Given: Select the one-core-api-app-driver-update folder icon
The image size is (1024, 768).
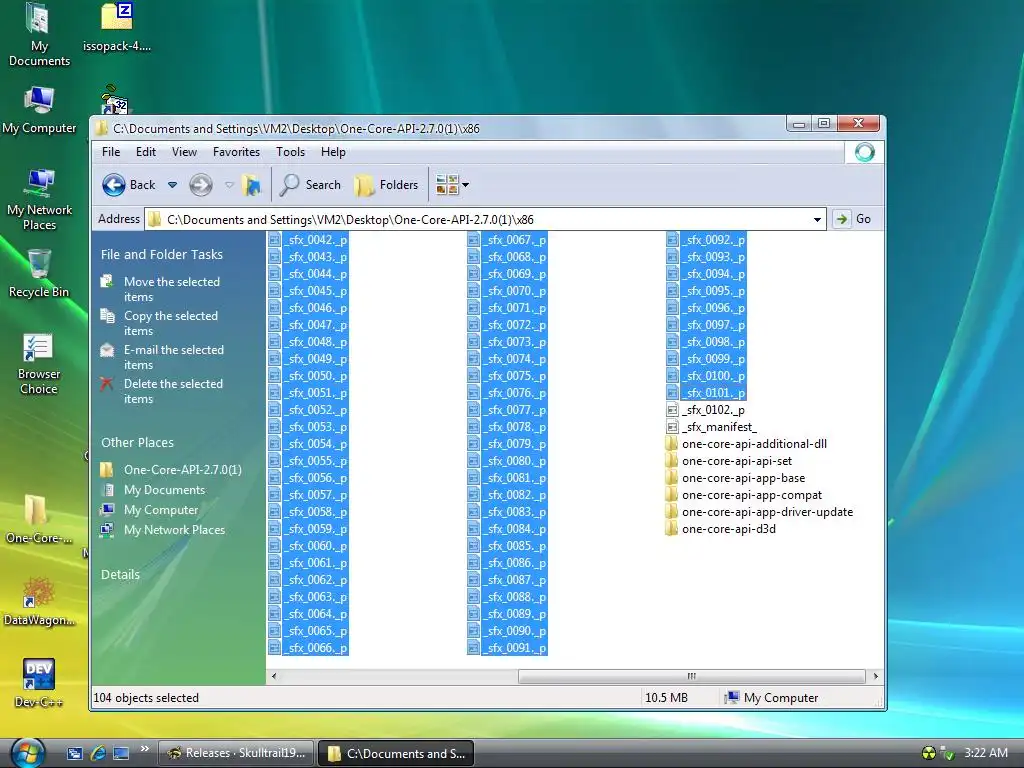Looking at the screenshot, I should (x=672, y=512).
